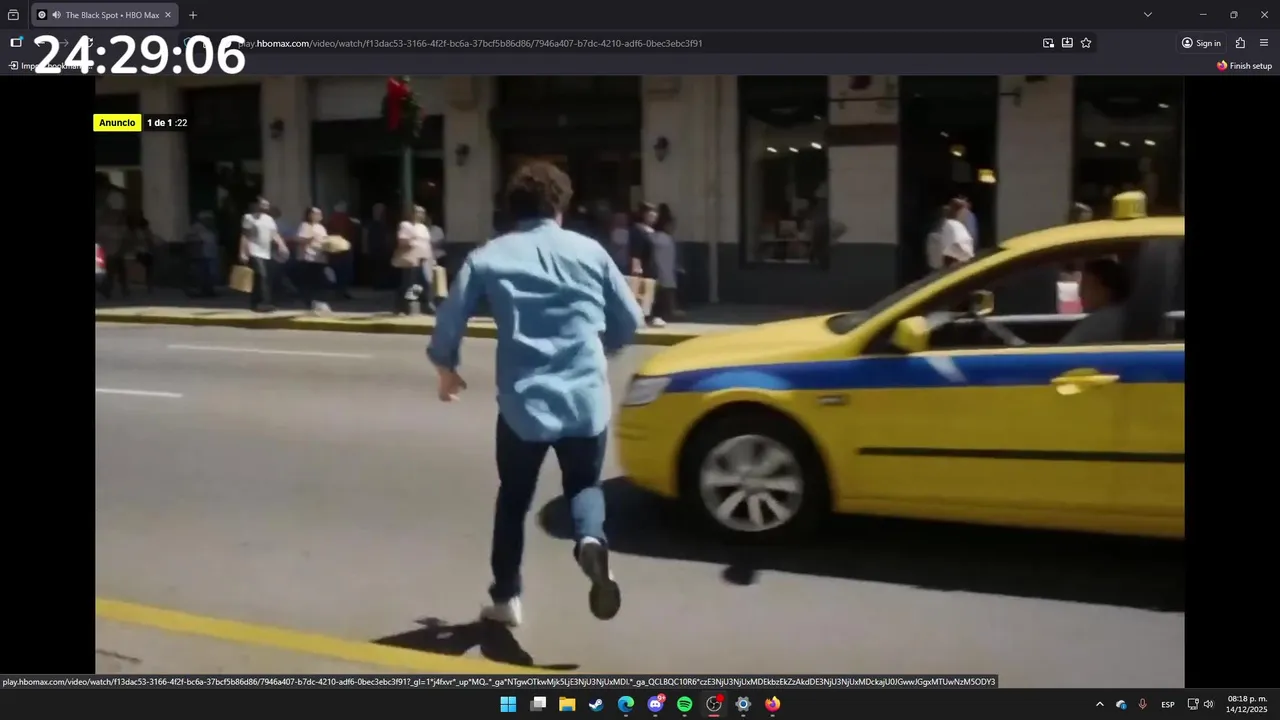Viewport: 1280px width, 720px height.
Task: Select The Black Spot • HBO Max tab
Action: [x=105, y=15]
